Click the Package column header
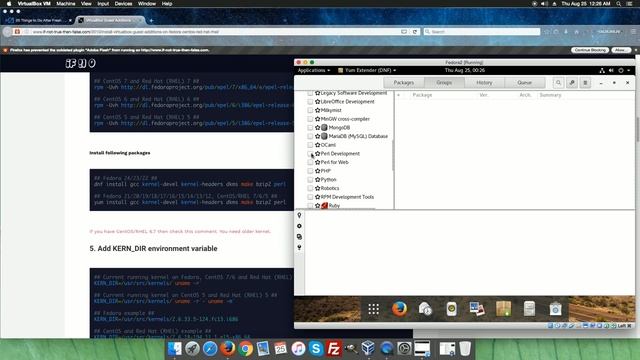Viewport: 640px width, 360px height. (422, 95)
